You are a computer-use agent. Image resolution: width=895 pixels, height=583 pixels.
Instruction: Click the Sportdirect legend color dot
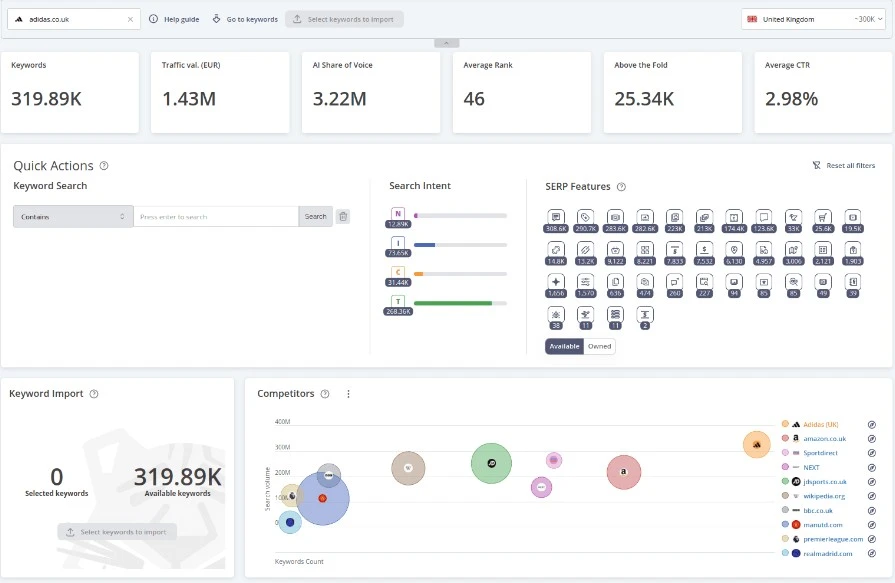785,453
